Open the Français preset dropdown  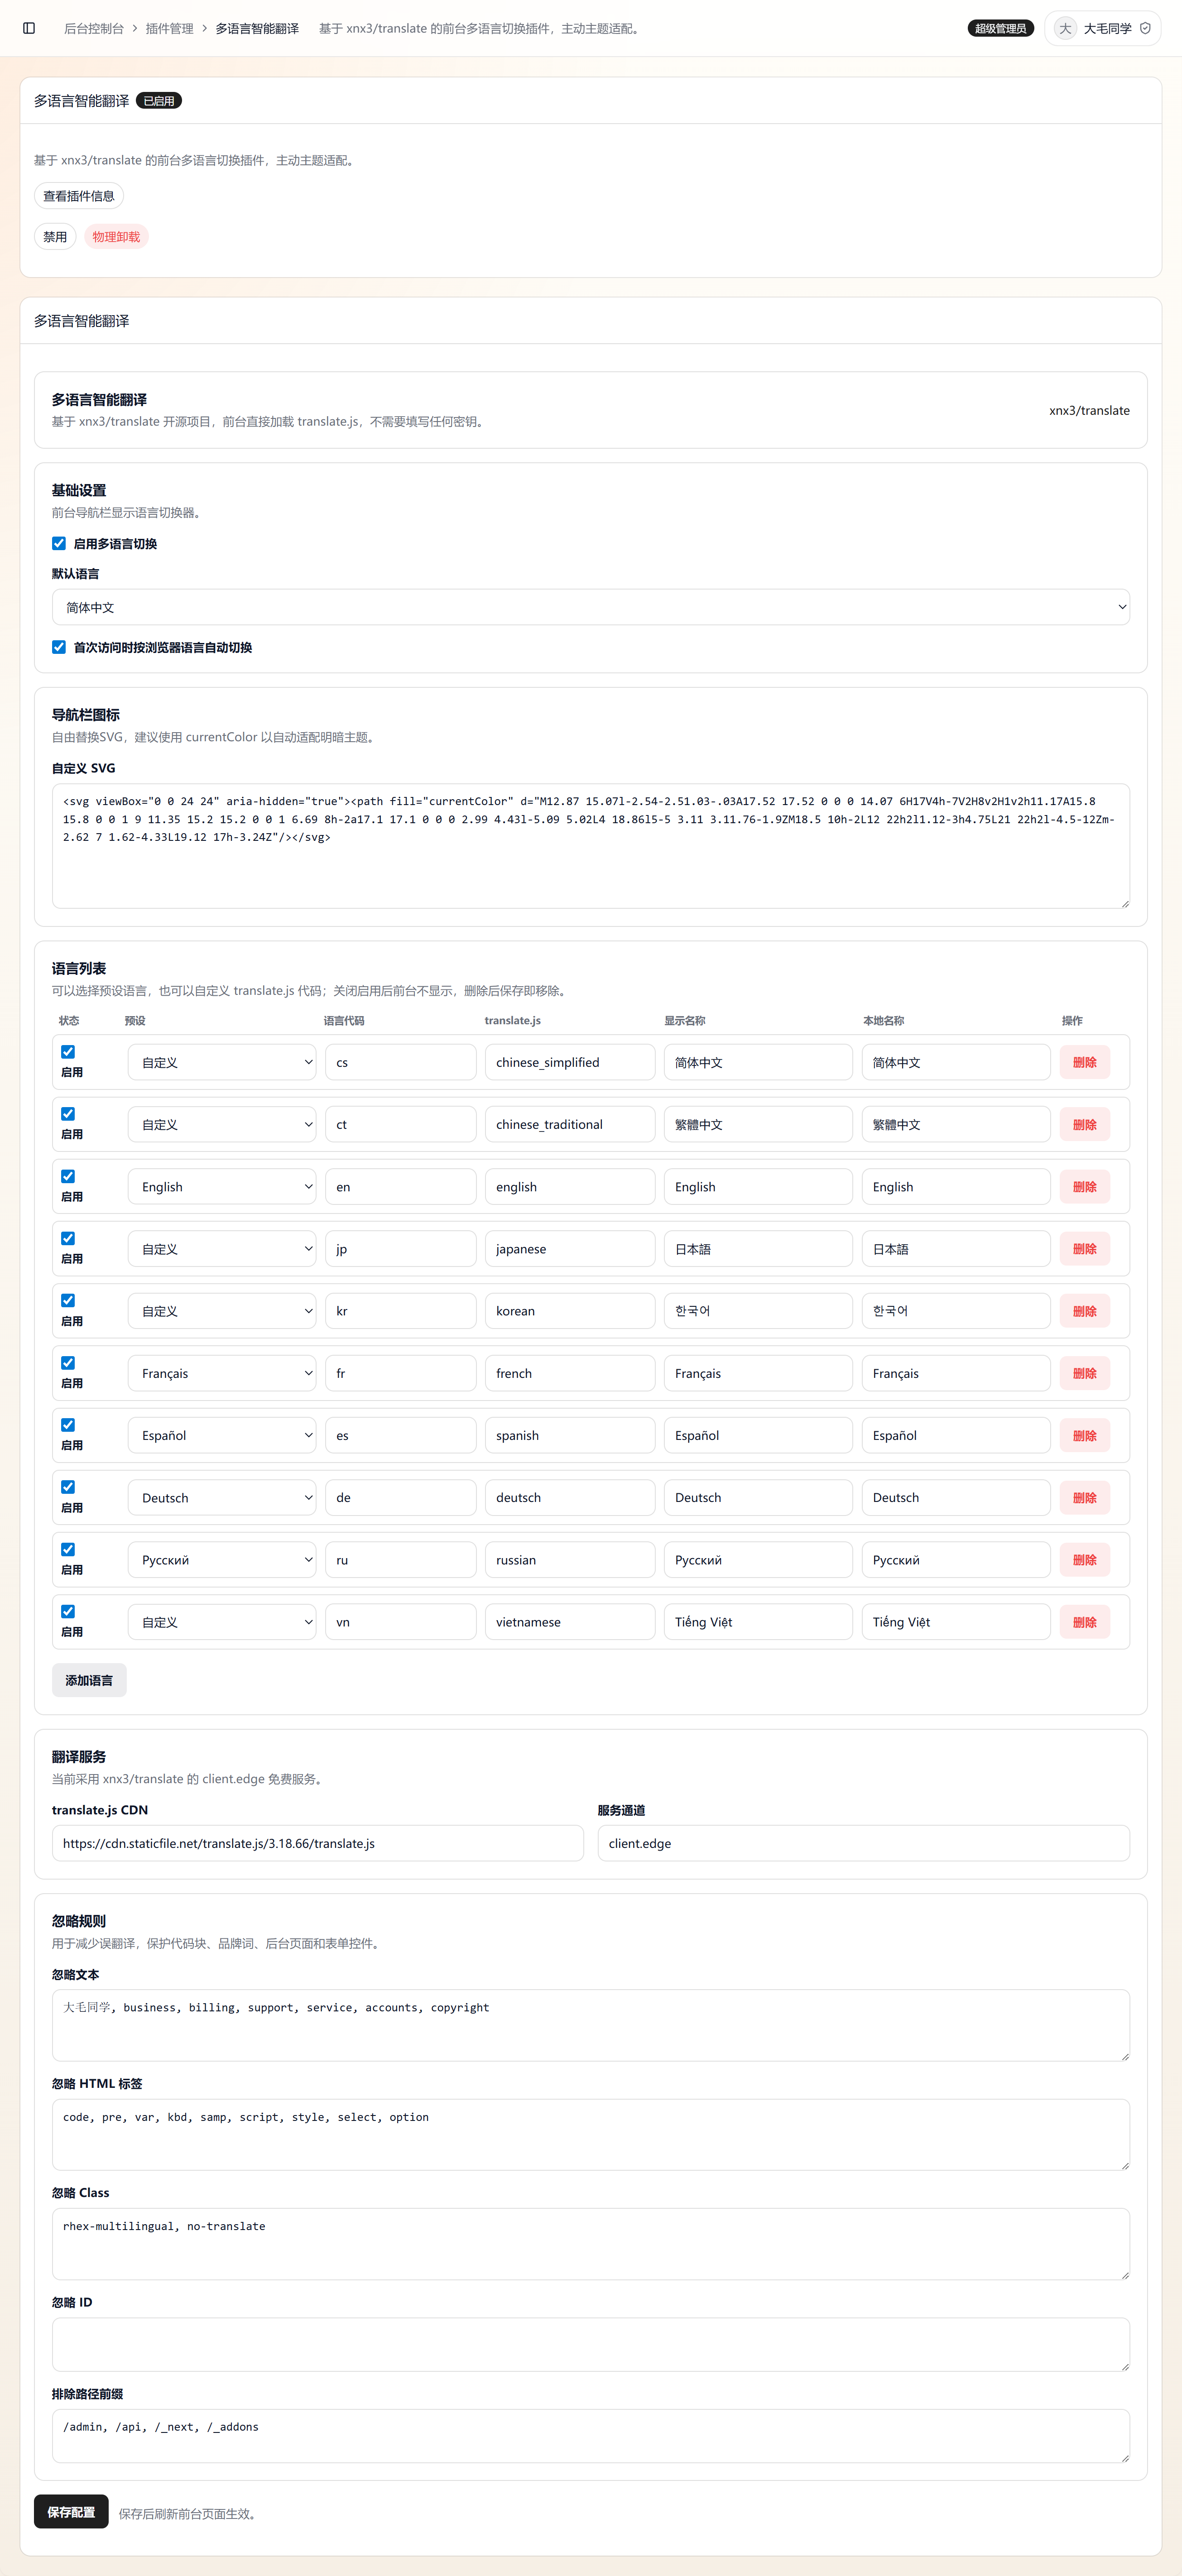coord(222,1373)
